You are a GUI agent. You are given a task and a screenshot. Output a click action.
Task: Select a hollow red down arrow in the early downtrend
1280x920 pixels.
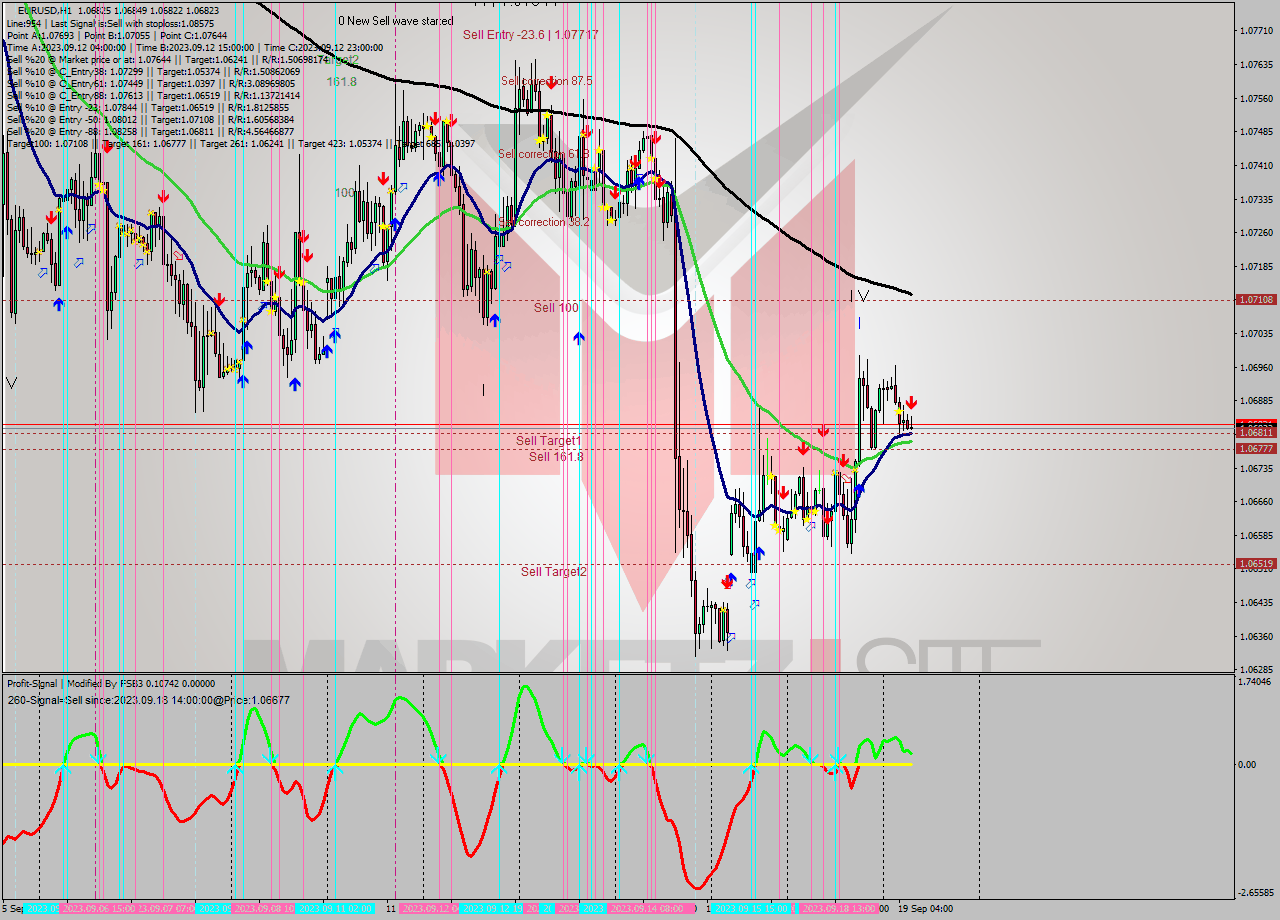coord(178,256)
